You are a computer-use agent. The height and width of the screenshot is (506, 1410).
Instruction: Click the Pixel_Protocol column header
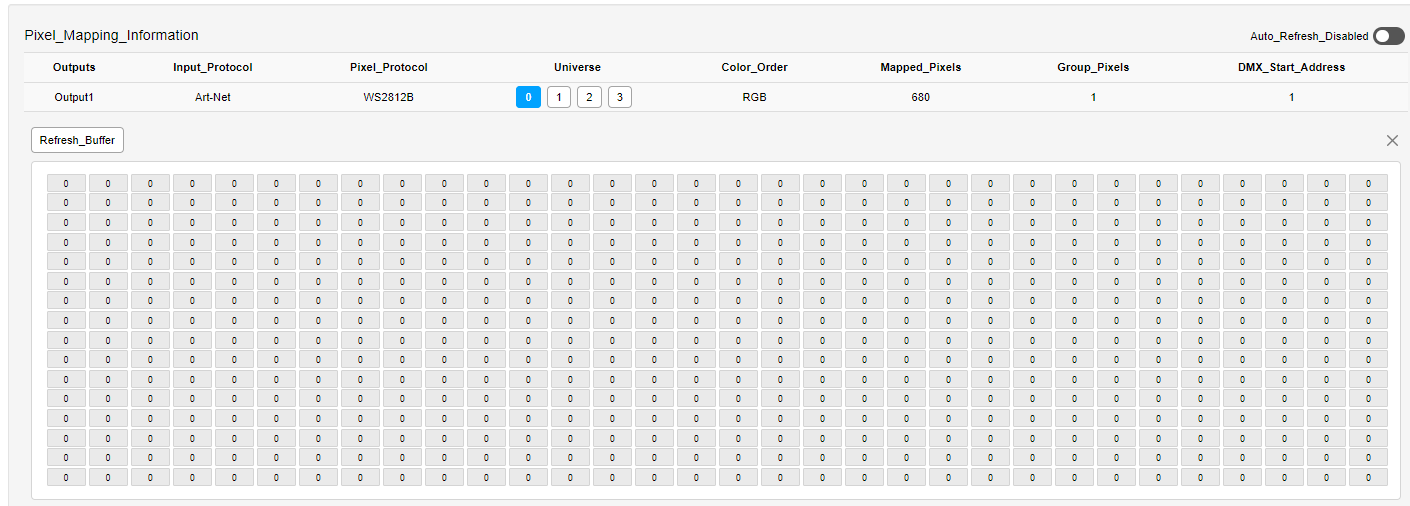389,67
